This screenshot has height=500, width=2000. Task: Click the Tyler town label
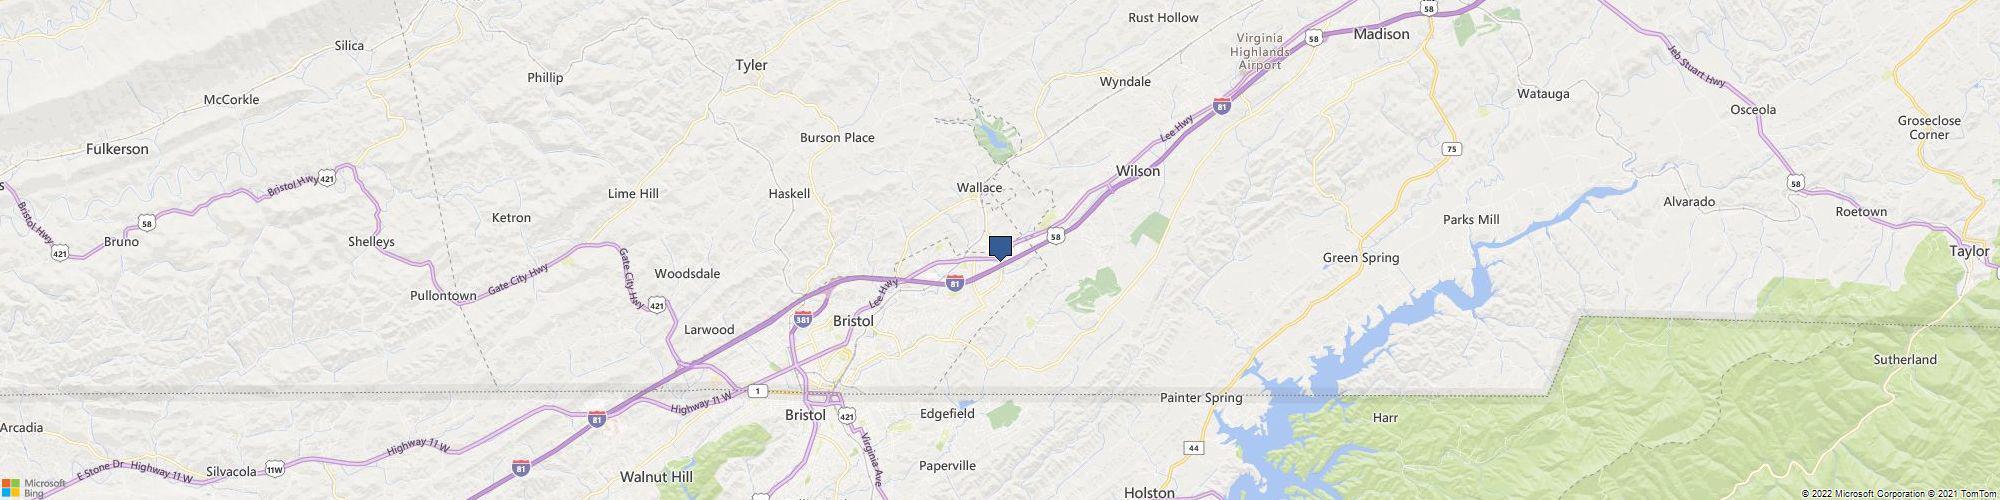point(751,65)
